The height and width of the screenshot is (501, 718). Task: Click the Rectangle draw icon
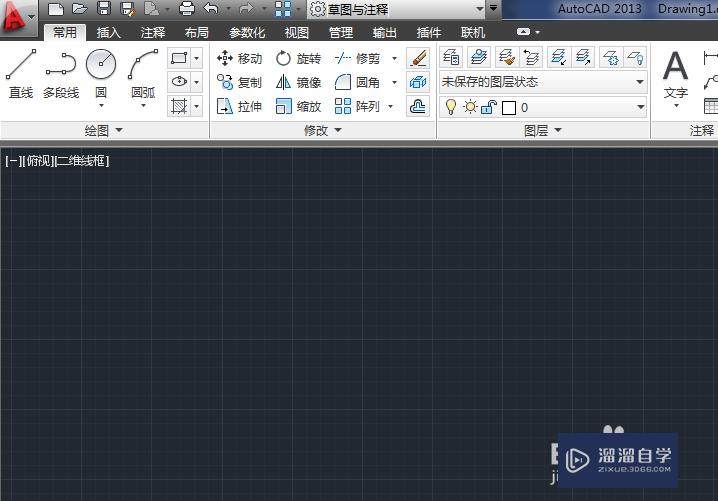179,58
